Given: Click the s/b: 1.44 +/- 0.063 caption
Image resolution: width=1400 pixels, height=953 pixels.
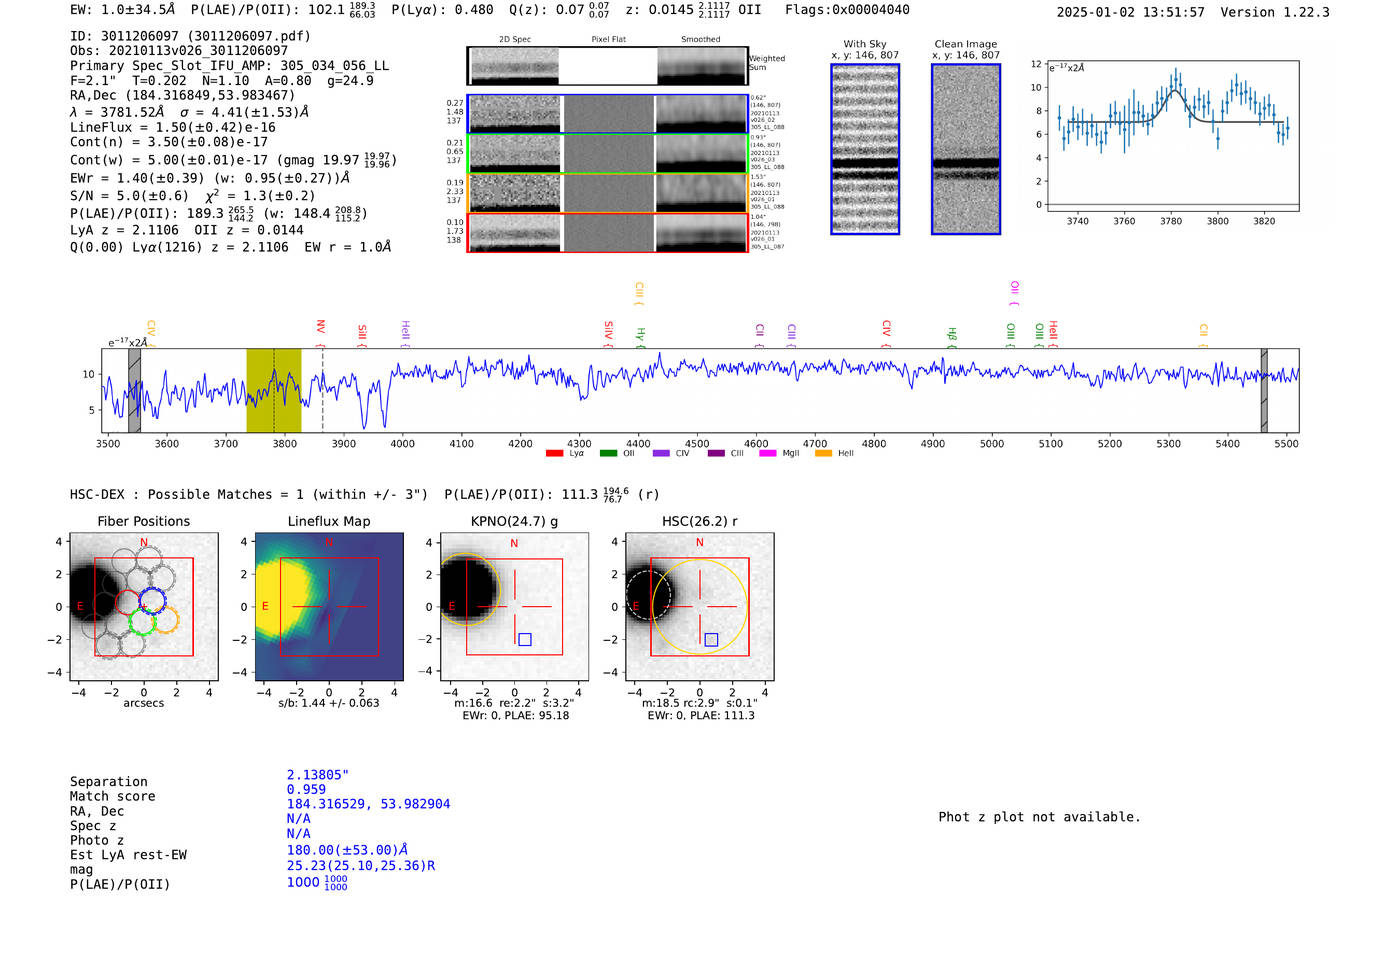Looking at the screenshot, I should coord(329,703).
